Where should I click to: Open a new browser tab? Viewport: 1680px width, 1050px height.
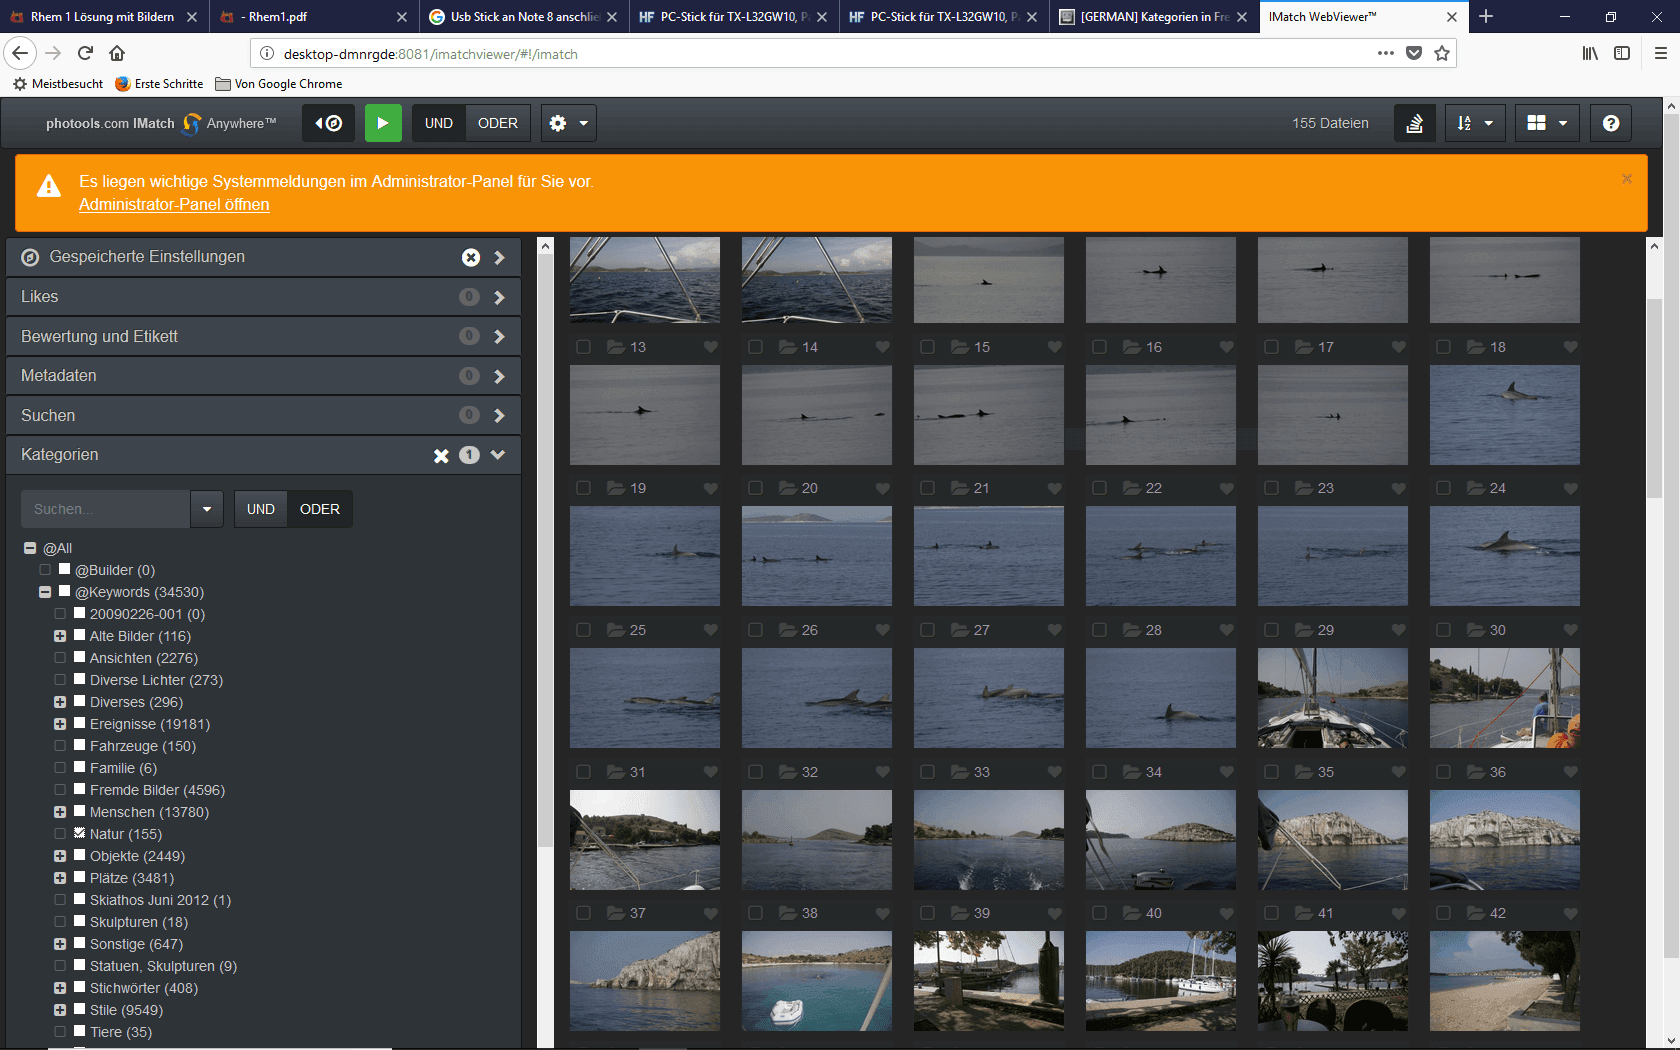[1486, 16]
